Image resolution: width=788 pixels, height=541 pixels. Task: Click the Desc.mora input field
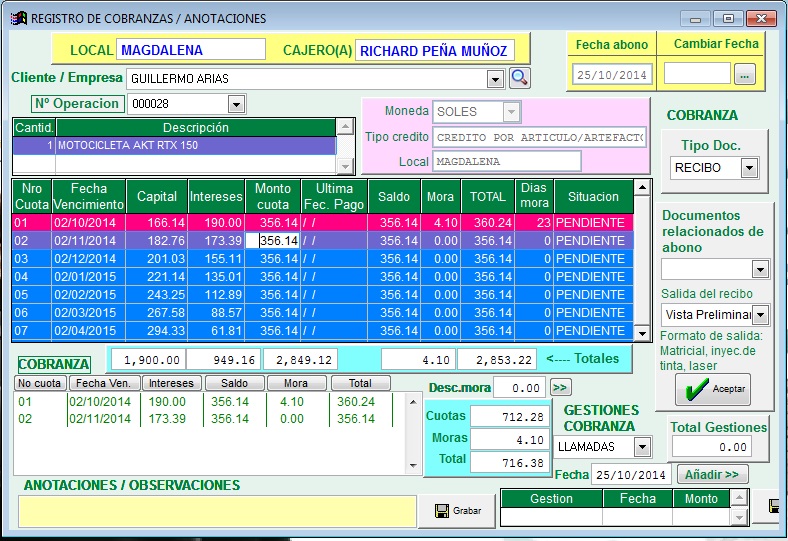(520, 388)
